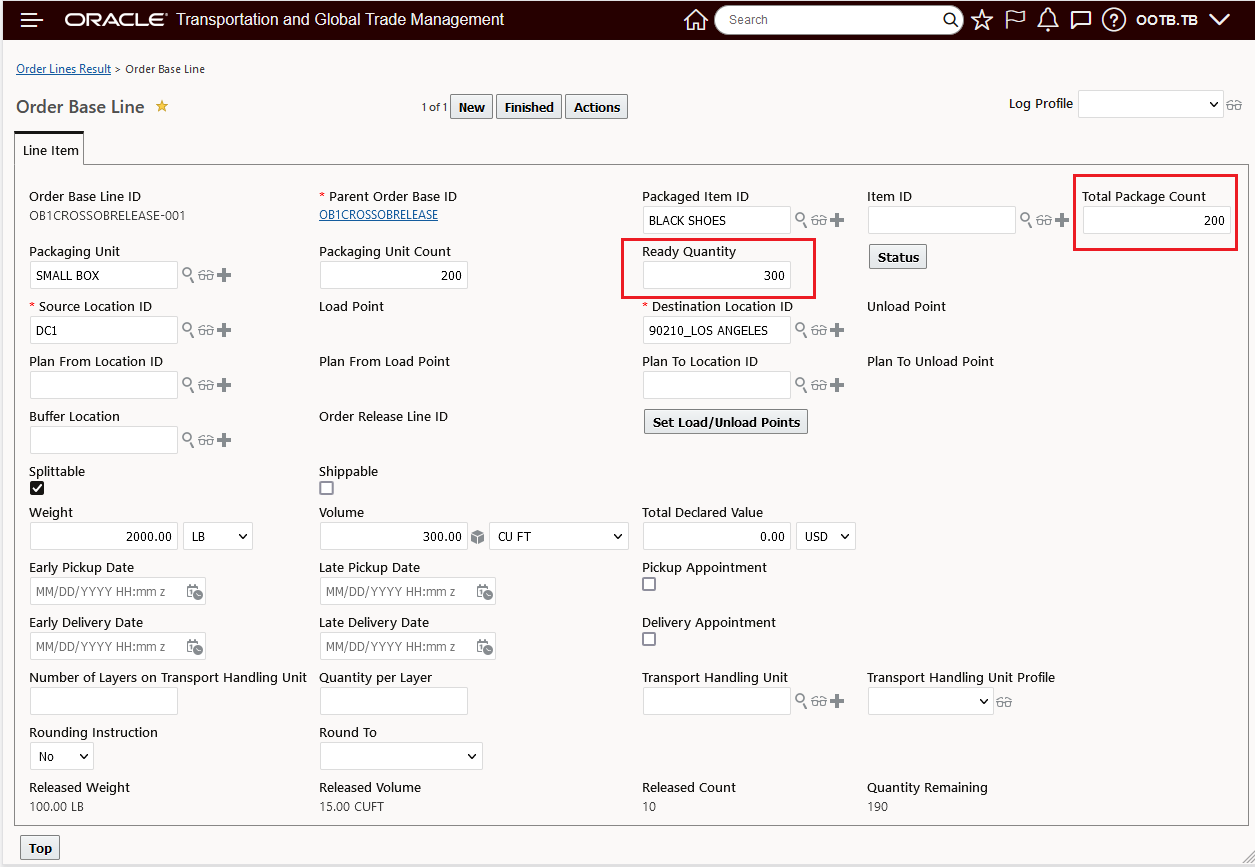Click the Top button
1255x867 pixels.
pos(40,848)
